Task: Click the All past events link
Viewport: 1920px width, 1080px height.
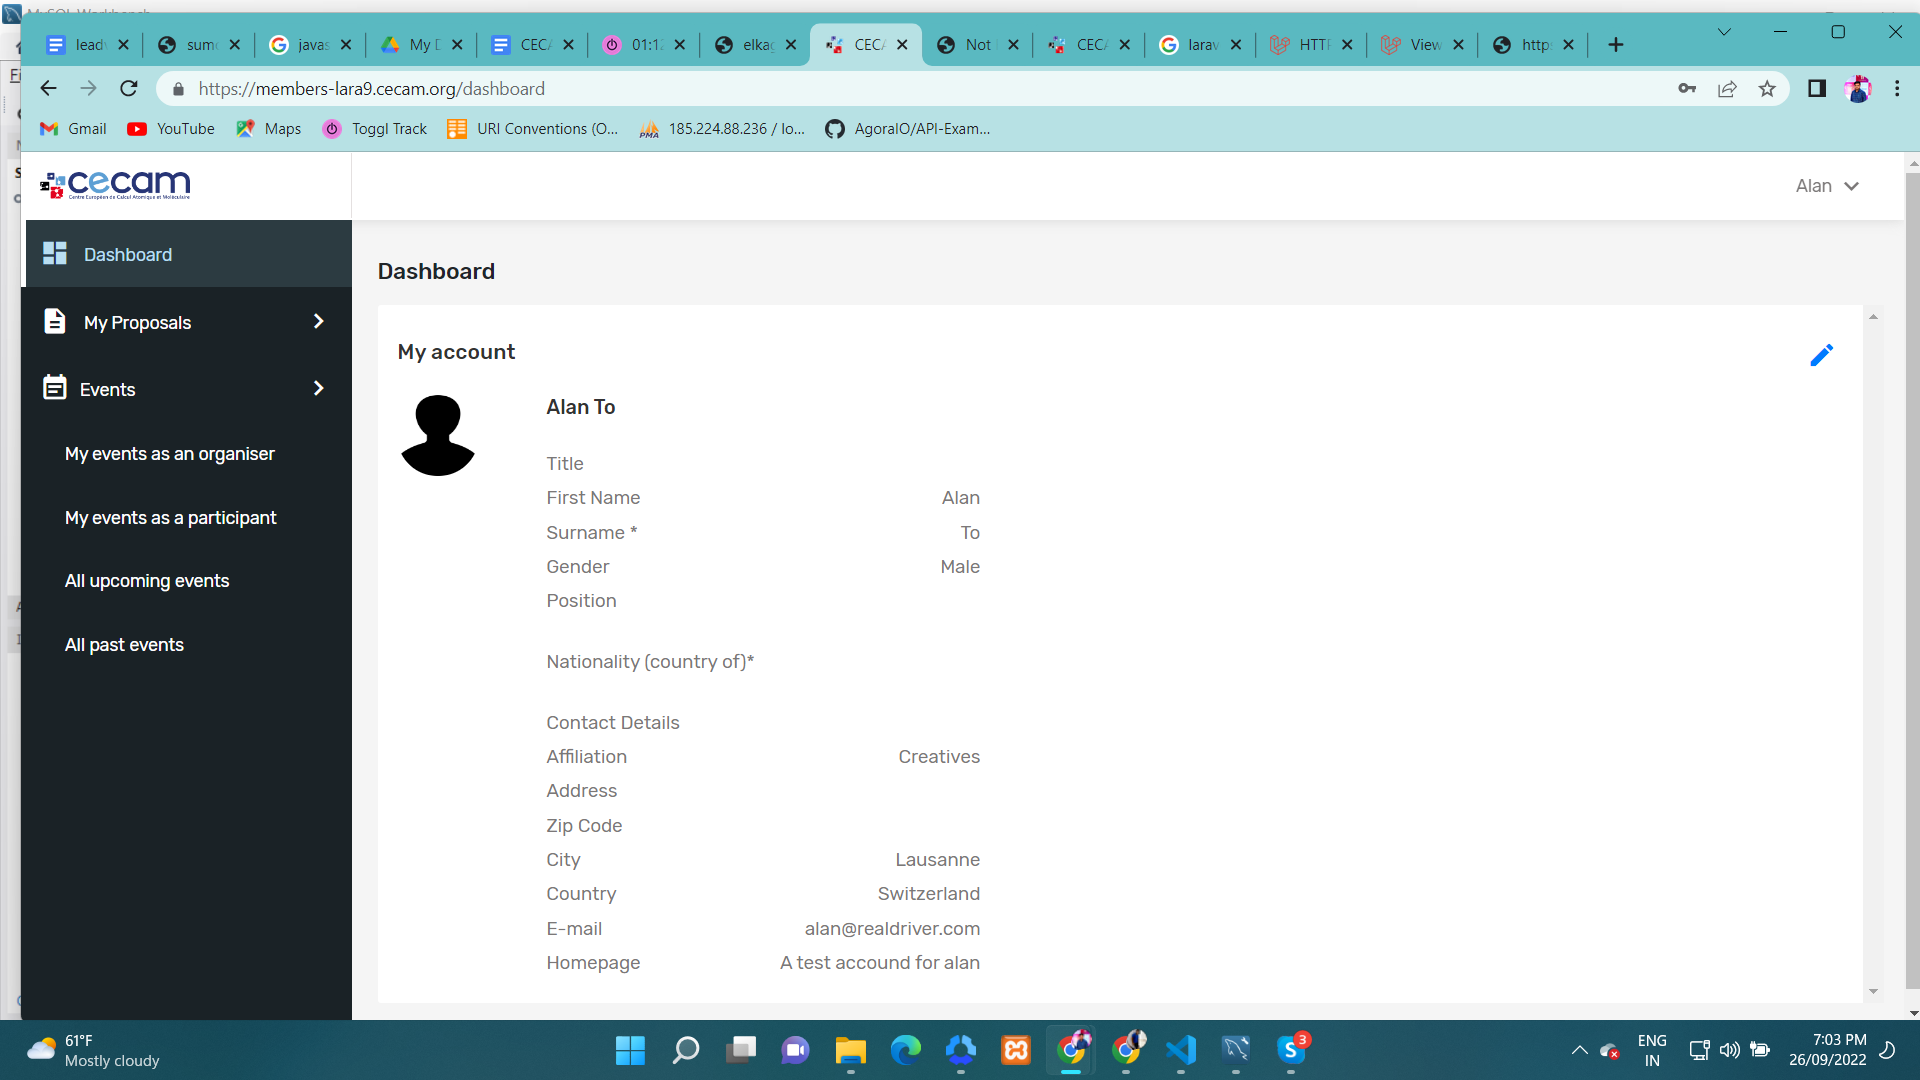Action: tap(124, 645)
